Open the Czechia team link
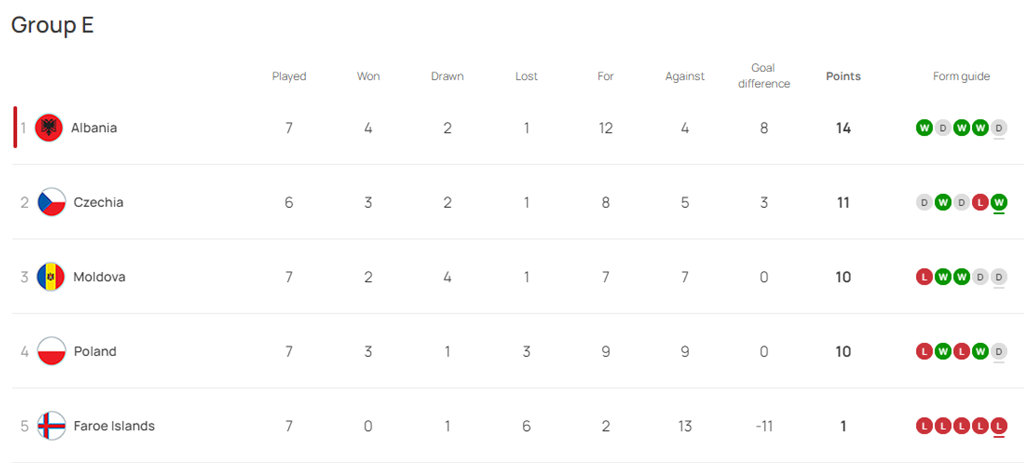Screen dimensions: 1024x463 coord(98,202)
